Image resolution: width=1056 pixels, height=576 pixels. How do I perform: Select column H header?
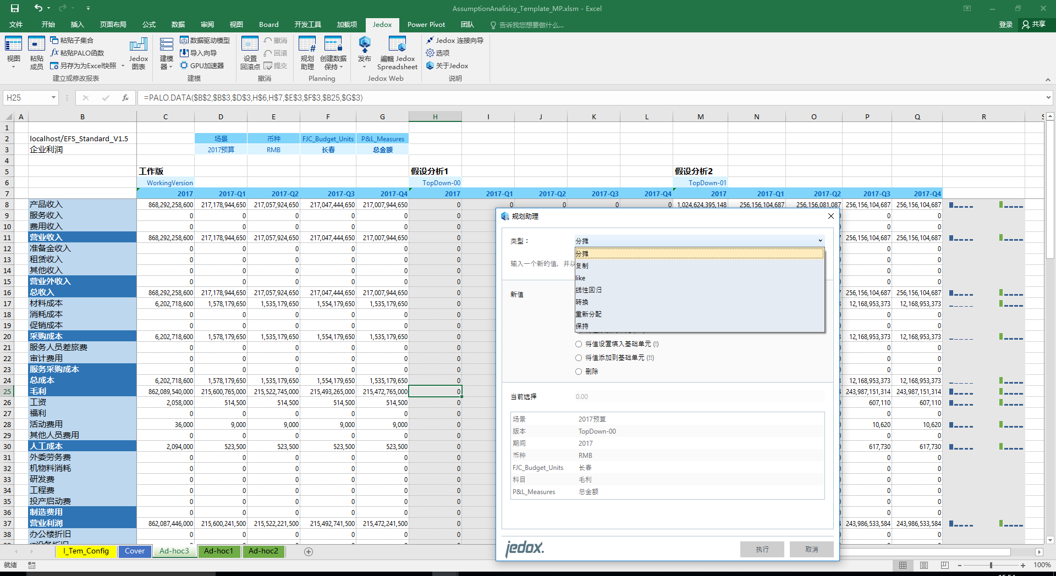click(435, 117)
